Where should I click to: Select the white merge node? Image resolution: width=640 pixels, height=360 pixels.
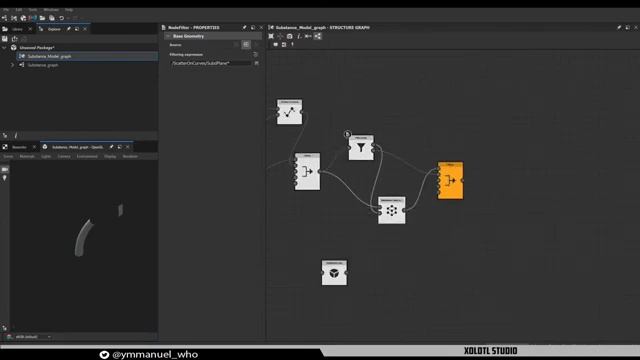(307, 171)
